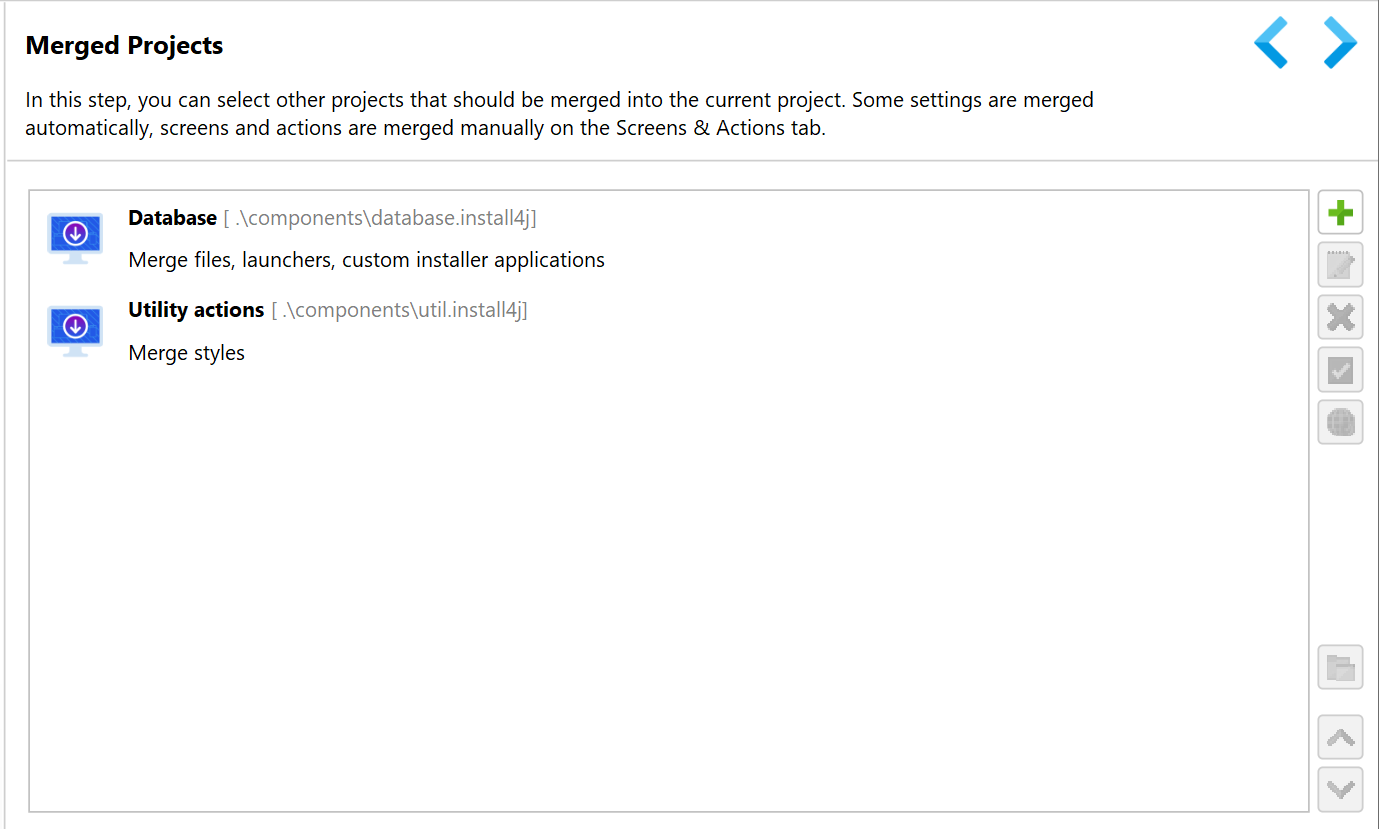Select the Database list entry title
This screenshot has height=829, width=1379.
173,218
